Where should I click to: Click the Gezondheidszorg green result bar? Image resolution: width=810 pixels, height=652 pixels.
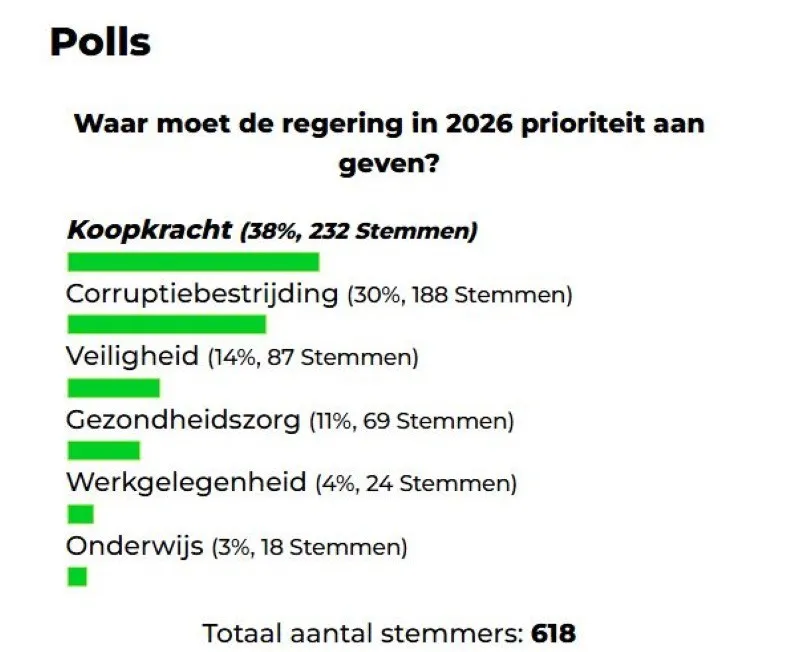pyautogui.click(x=103, y=450)
